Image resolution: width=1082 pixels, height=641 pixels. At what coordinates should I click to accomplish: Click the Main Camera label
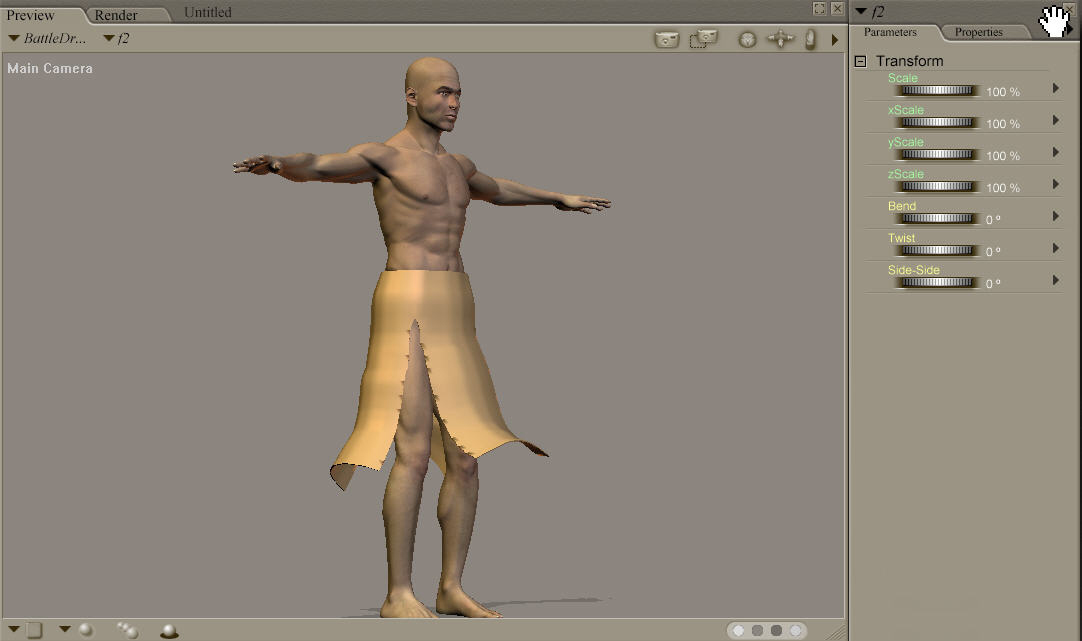tap(50, 68)
